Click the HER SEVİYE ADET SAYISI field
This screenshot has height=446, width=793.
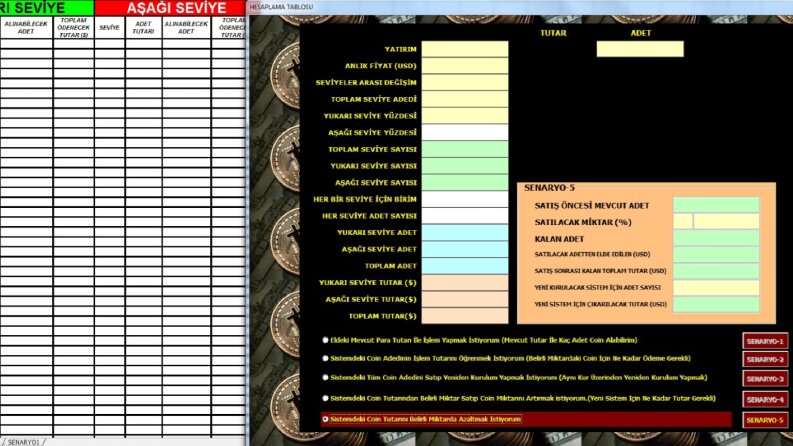465,216
